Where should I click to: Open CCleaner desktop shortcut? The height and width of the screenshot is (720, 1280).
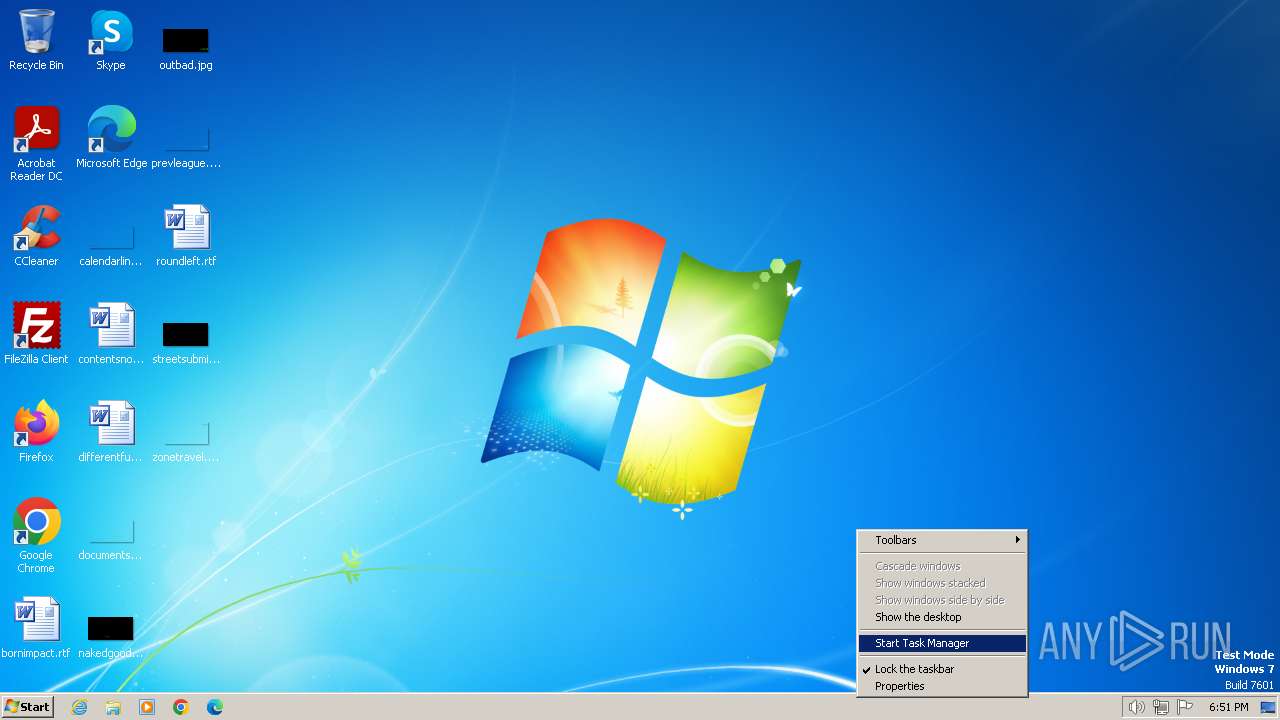(x=36, y=236)
